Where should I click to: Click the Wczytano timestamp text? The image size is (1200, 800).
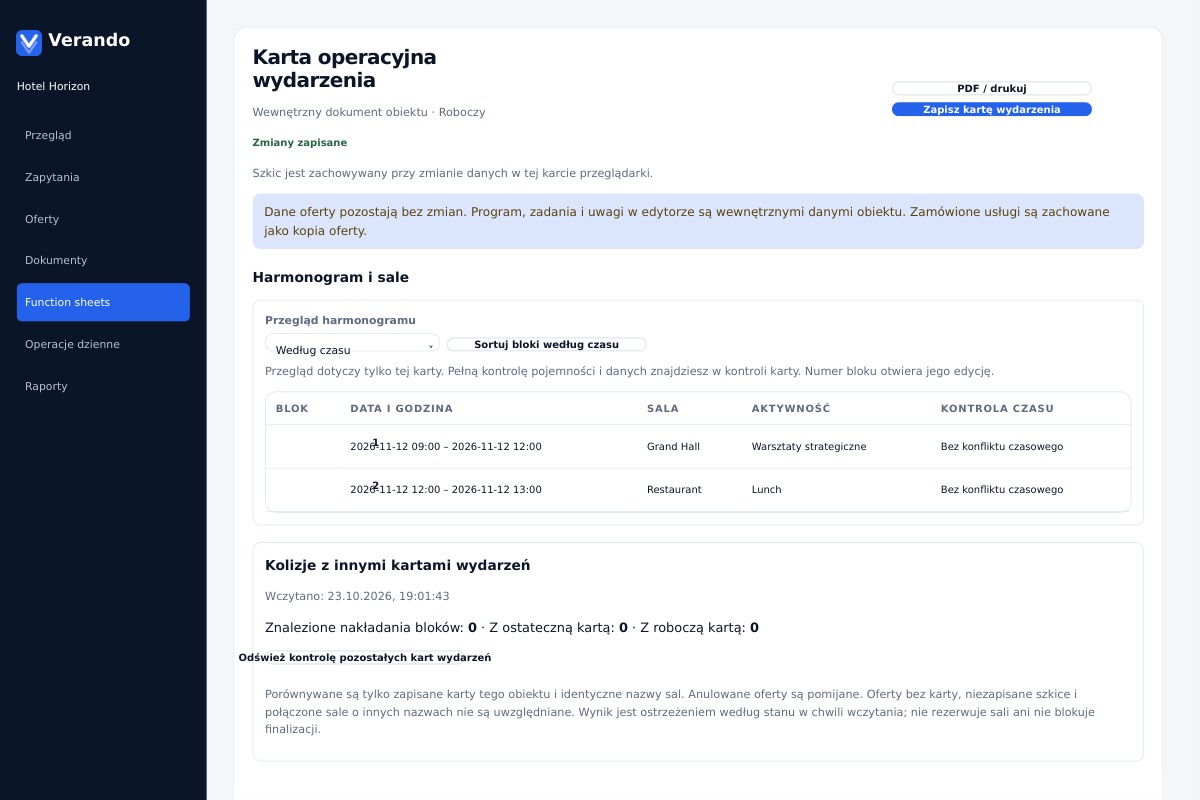click(x=357, y=596)
